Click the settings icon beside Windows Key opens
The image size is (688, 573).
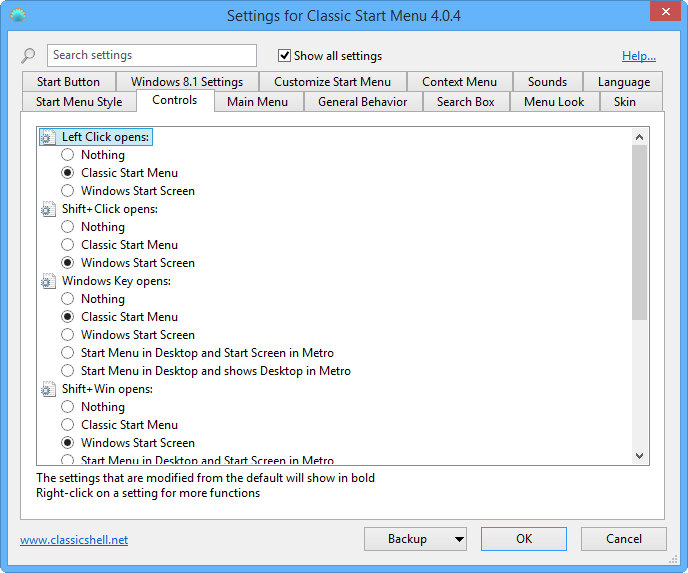[48, 281]
